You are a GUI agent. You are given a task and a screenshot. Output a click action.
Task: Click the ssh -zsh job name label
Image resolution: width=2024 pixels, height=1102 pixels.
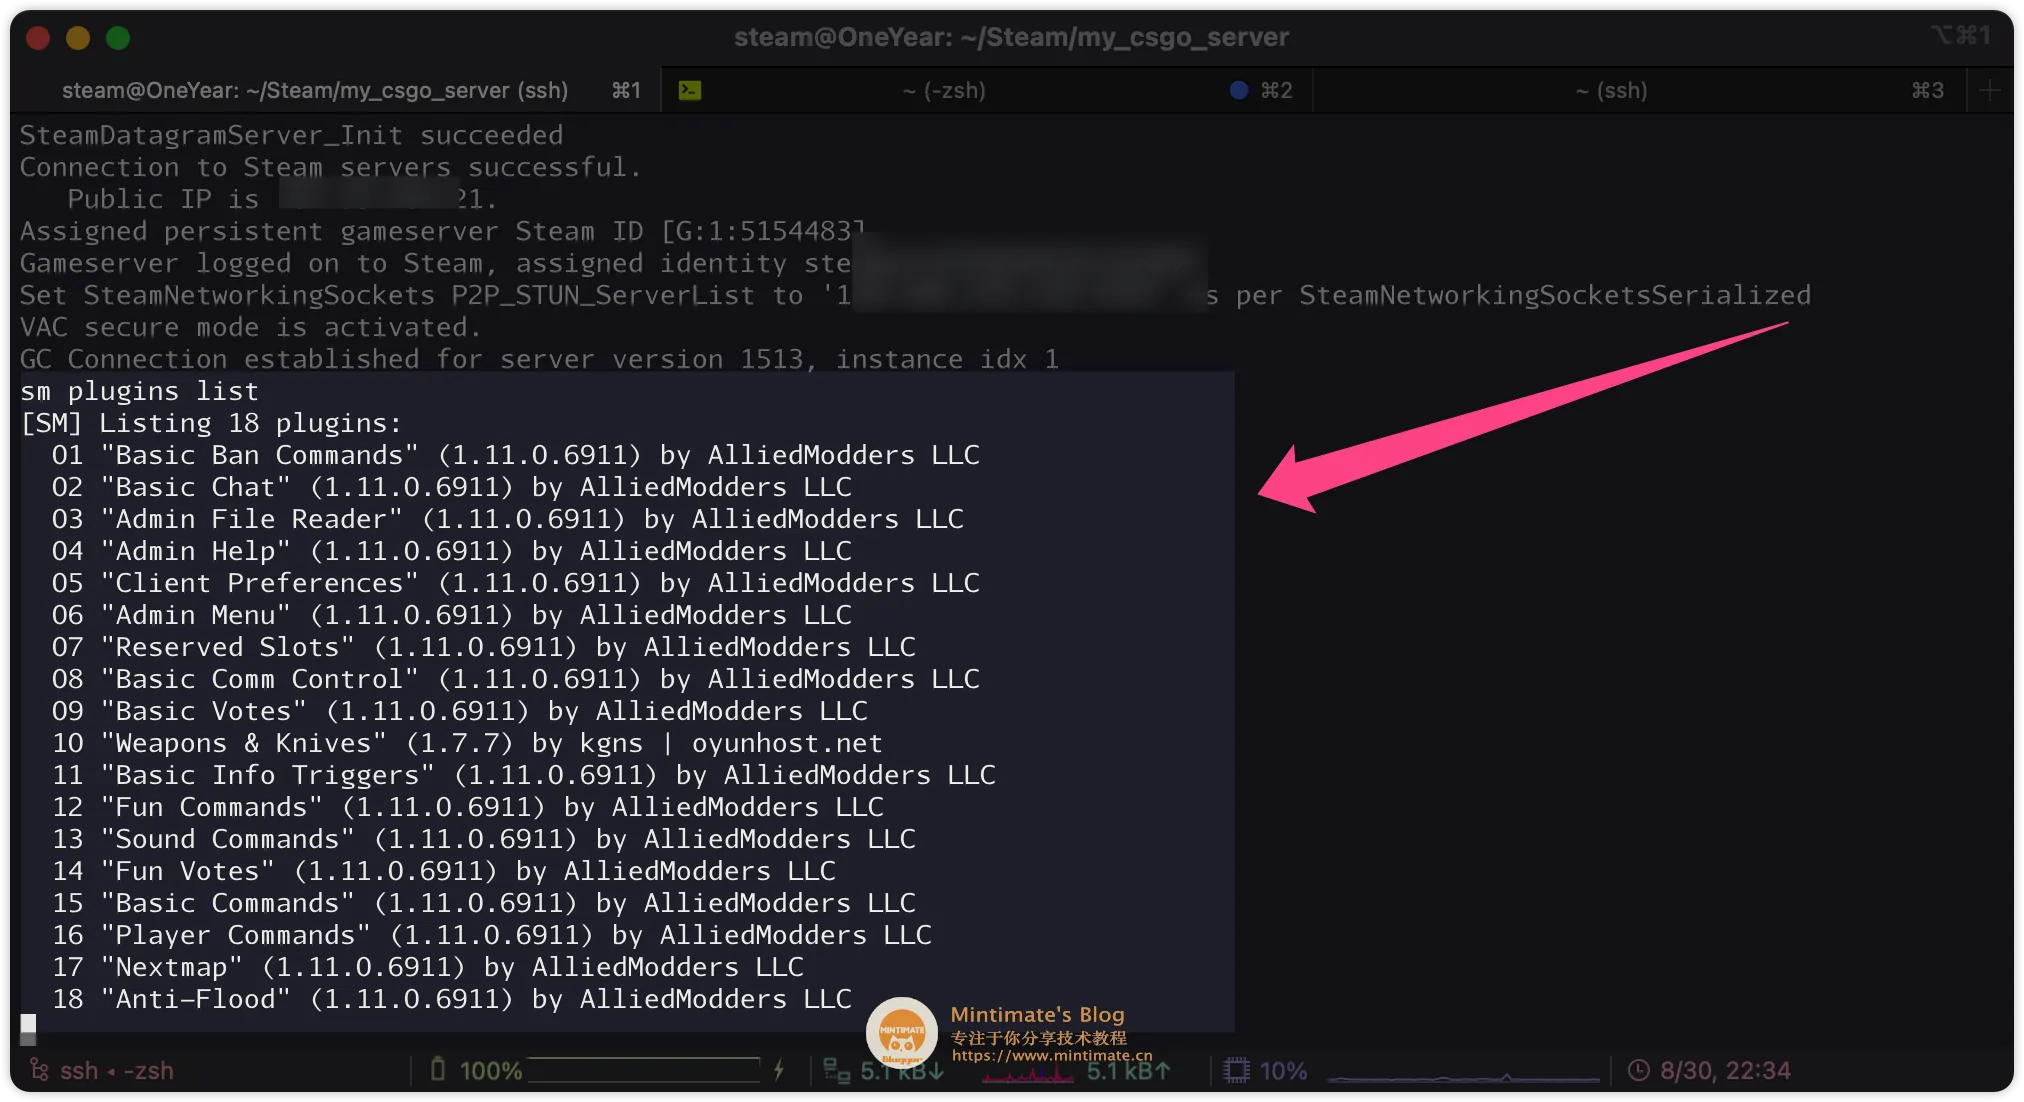pos(116,1070)
